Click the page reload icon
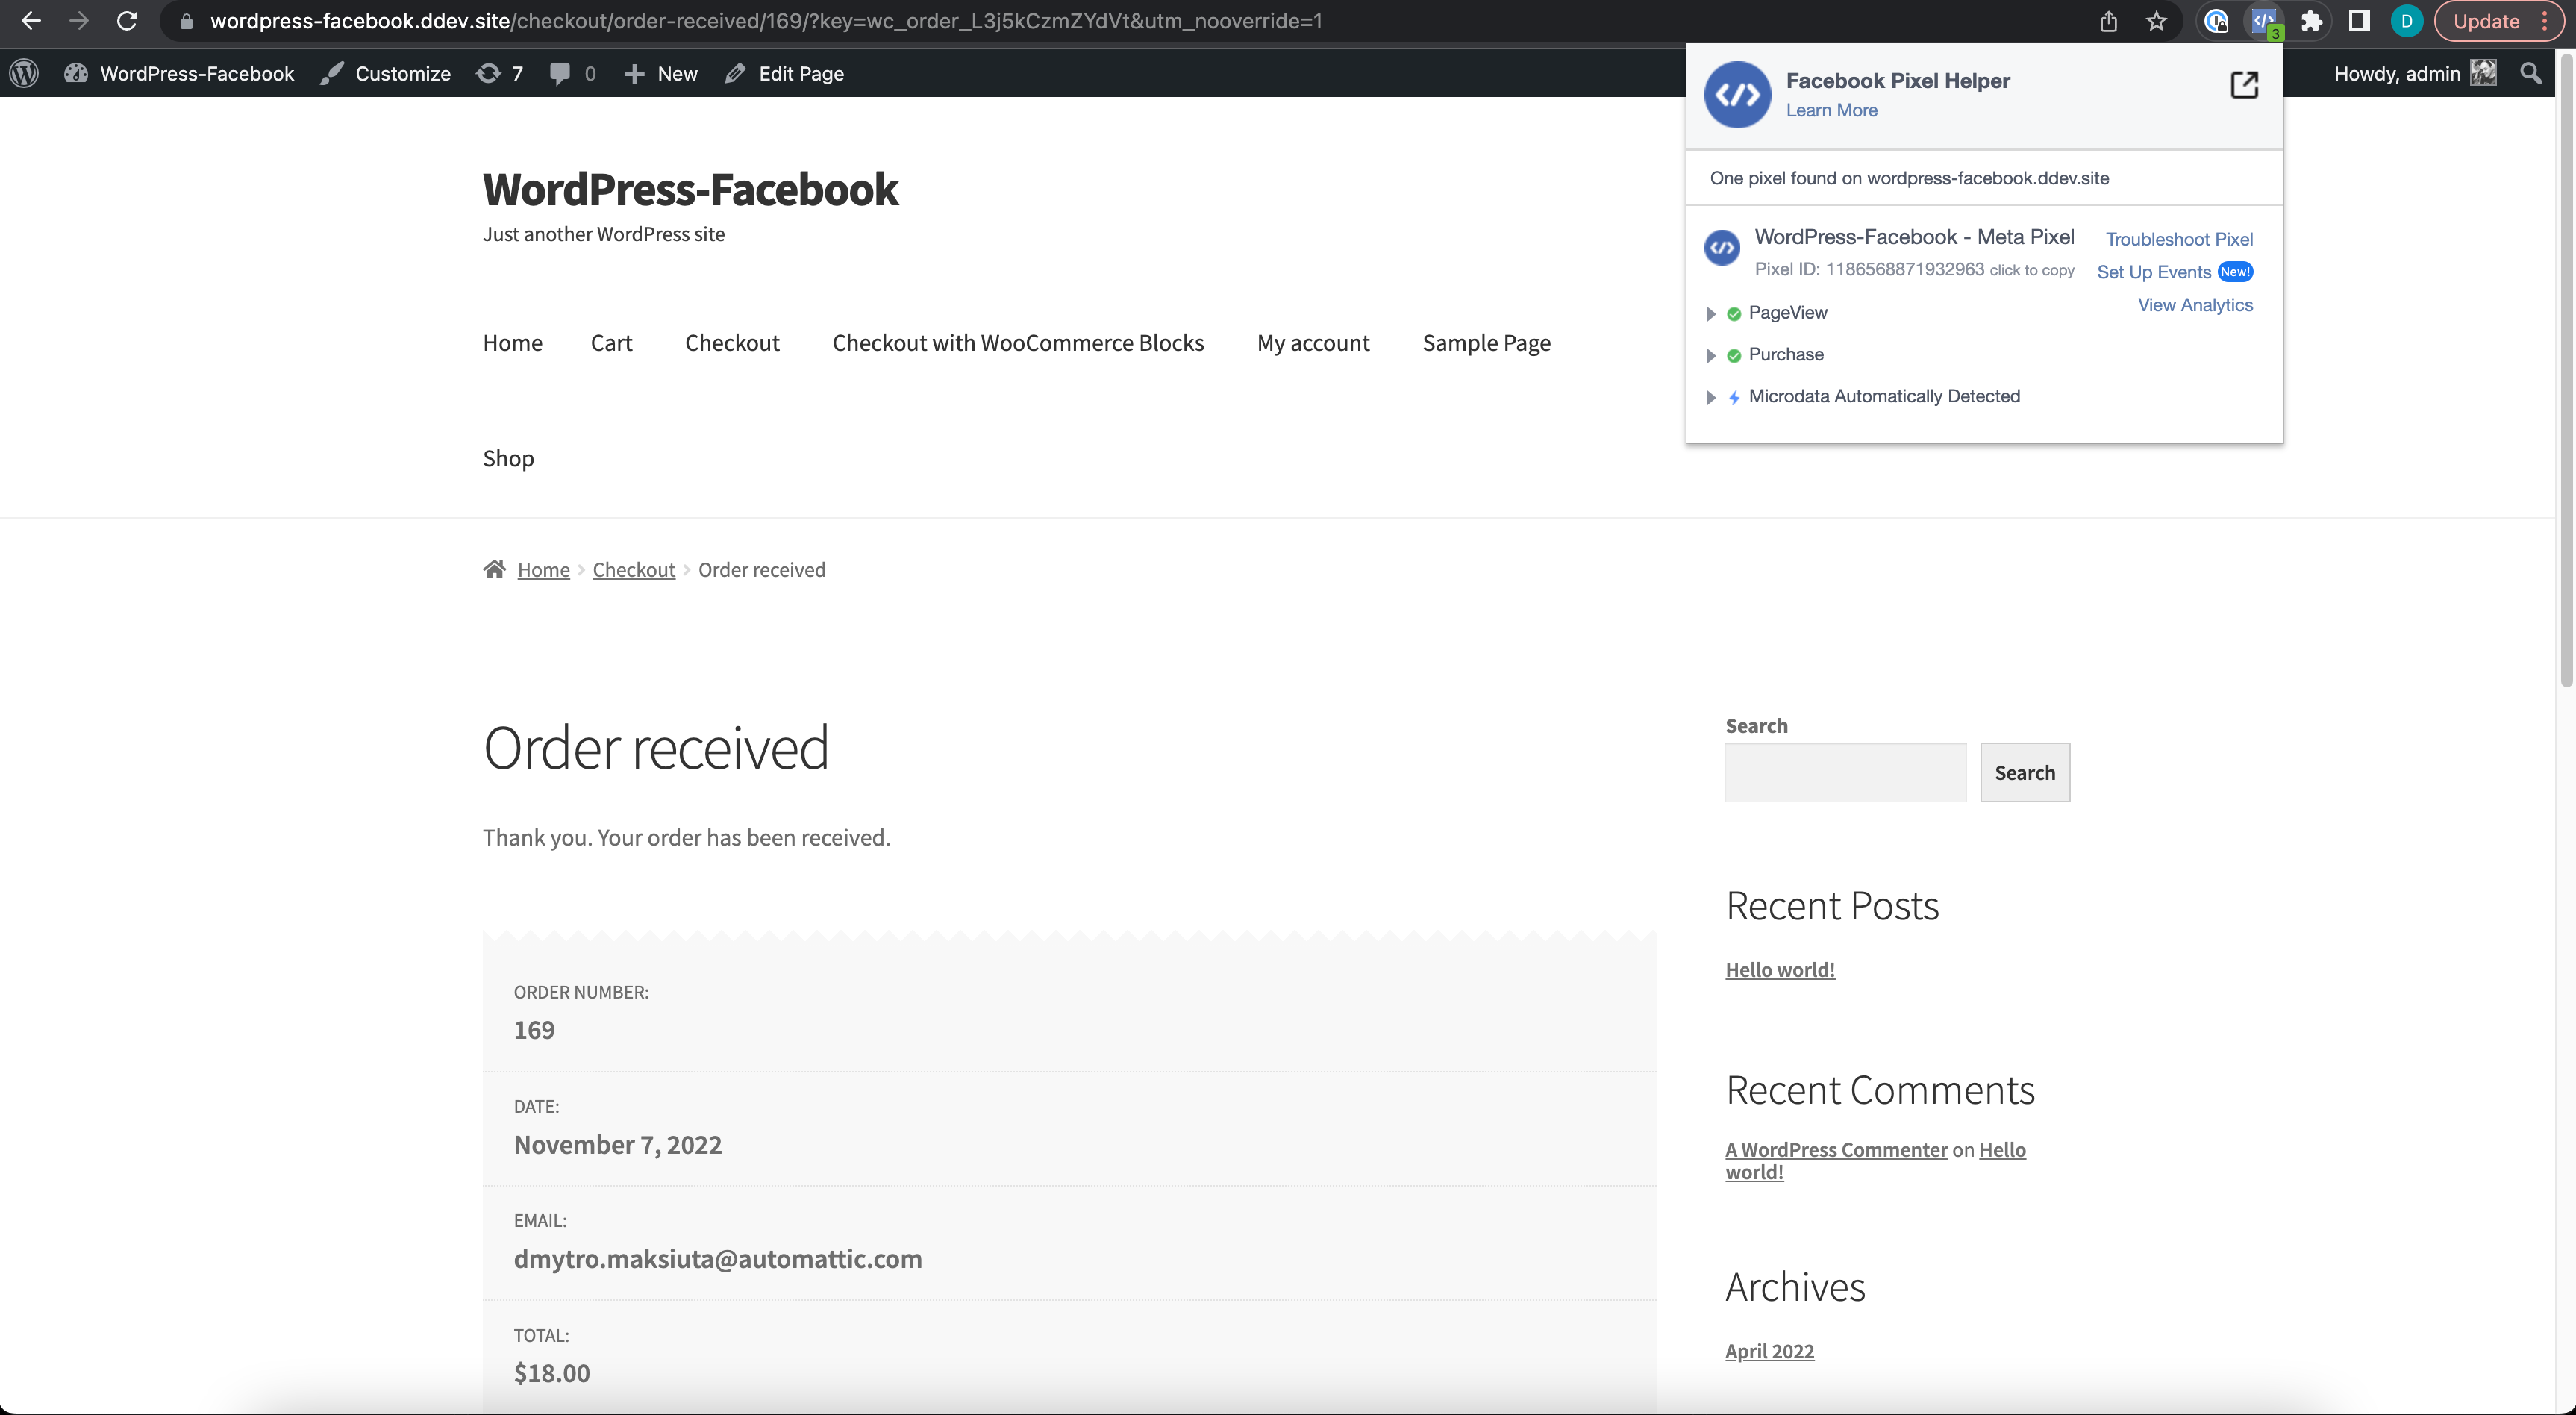 tap(127, 21)
